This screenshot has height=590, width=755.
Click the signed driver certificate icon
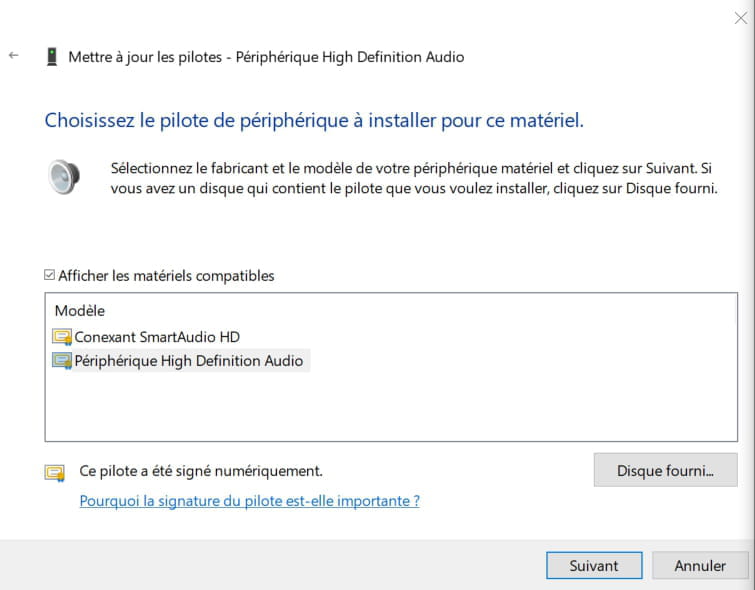click(x=54, y=473)
